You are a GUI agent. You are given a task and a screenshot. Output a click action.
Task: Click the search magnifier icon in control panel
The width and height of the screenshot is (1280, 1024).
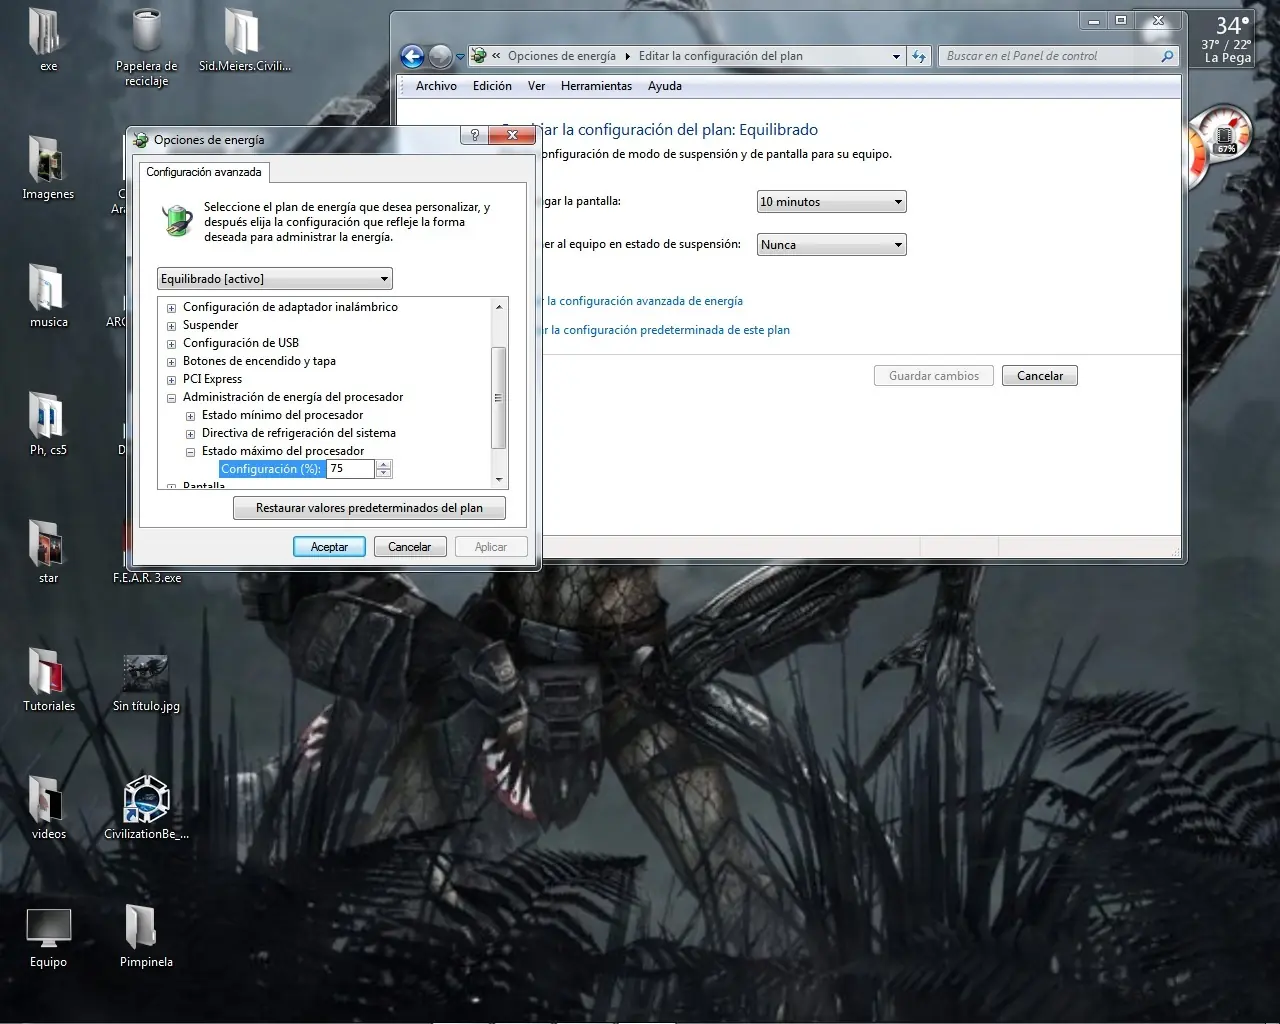coord(1167,56)
